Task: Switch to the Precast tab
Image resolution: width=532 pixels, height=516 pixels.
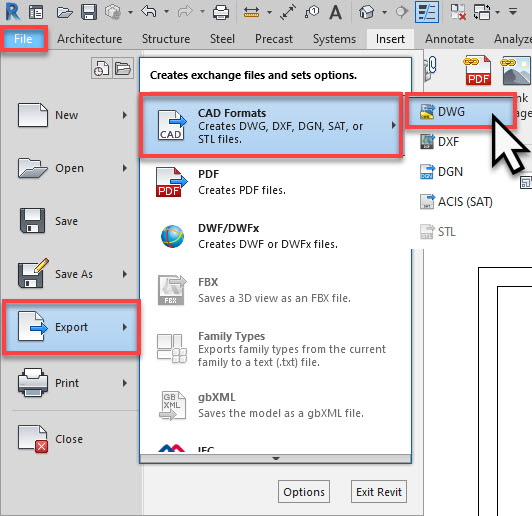Action: 274,39
